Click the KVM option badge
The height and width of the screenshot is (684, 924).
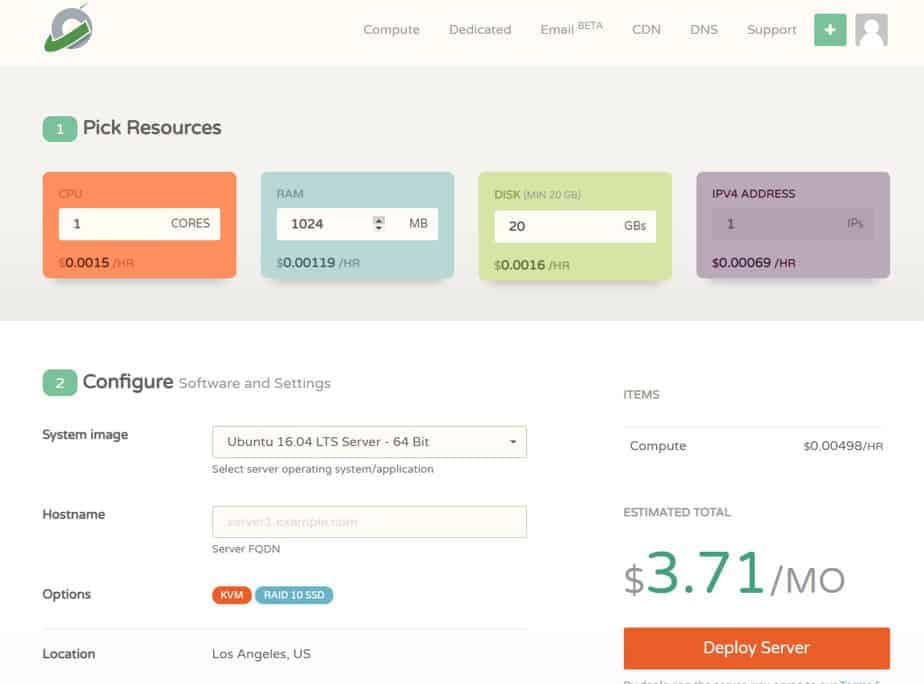(x=231, y=595)
